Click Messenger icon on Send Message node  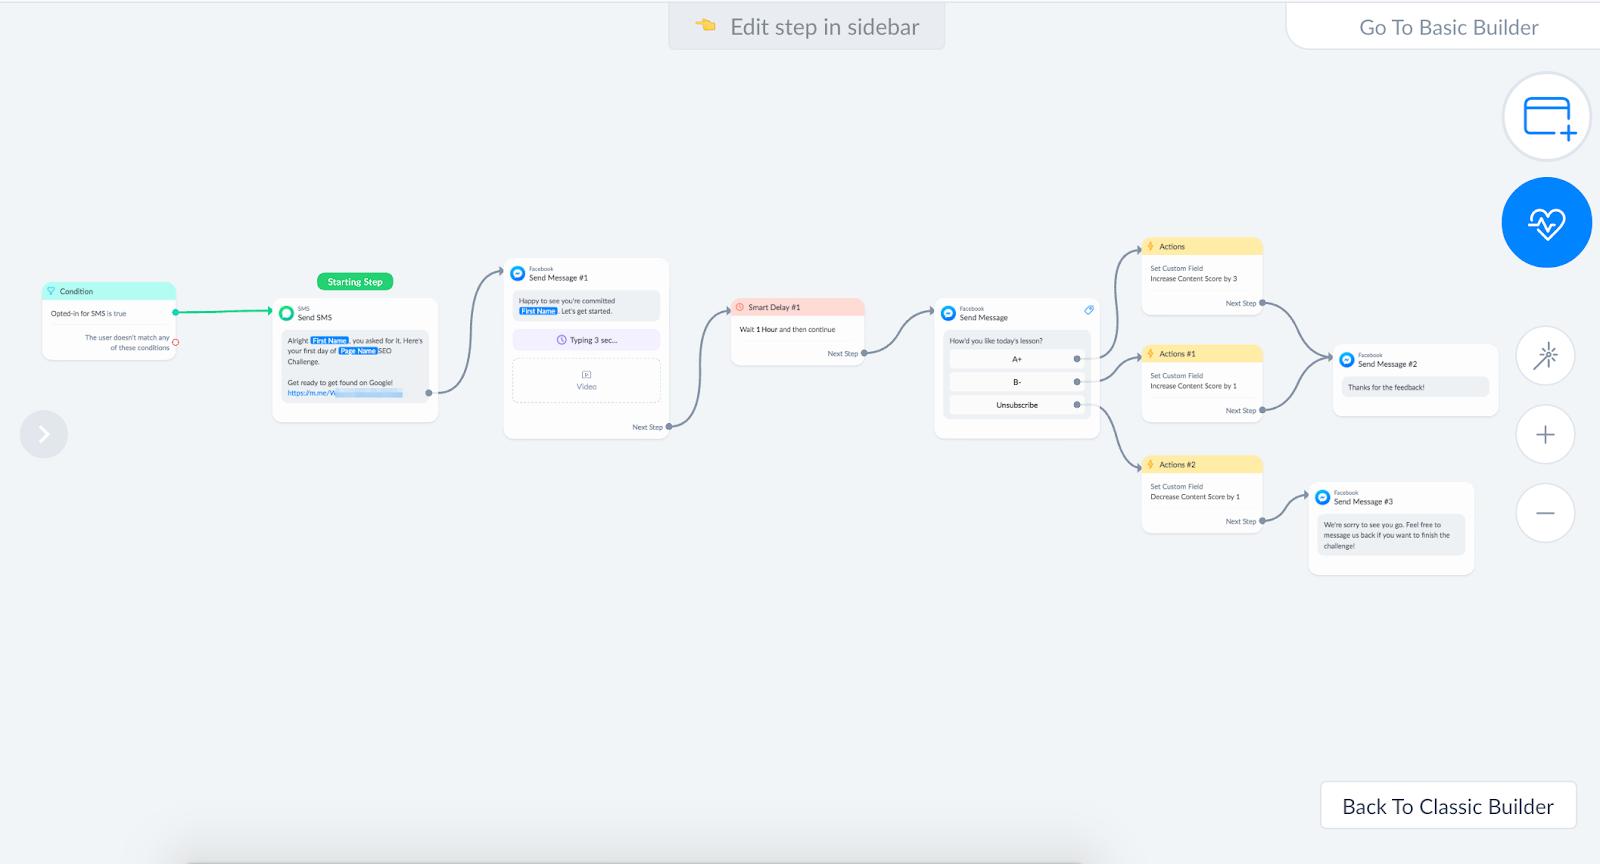tap(949, 313)
